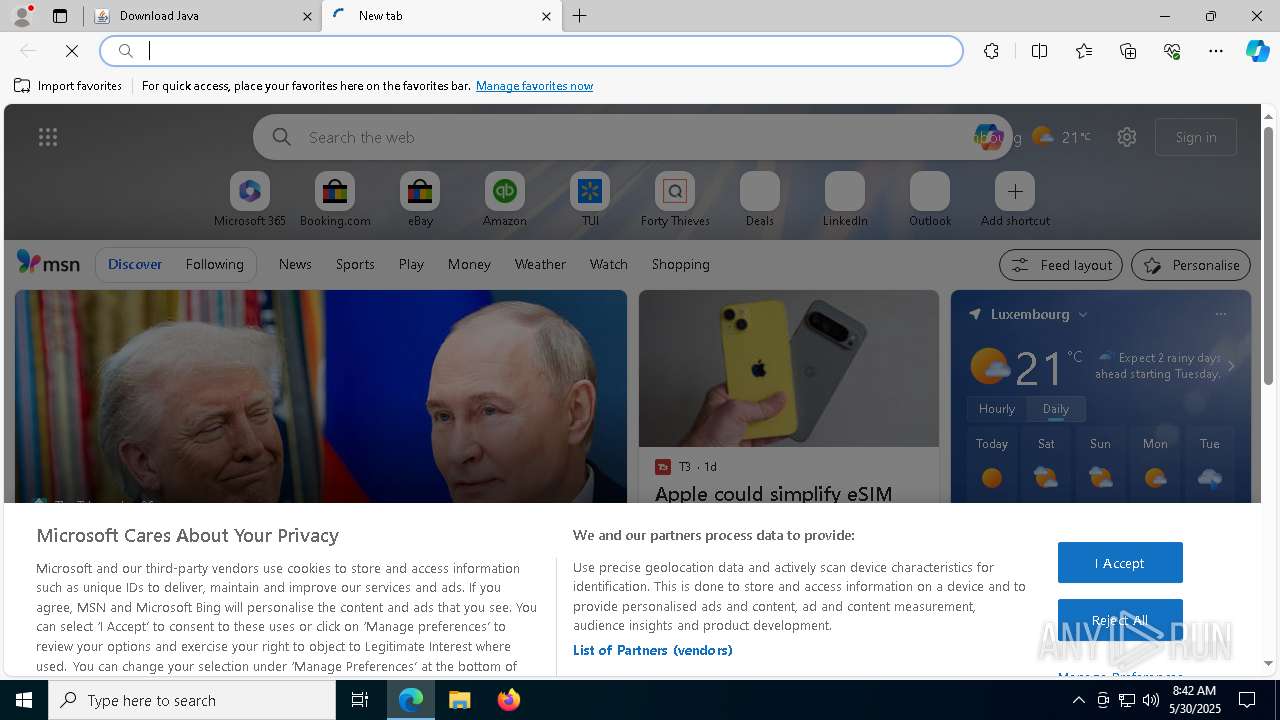The width and height of the screenshot is (1280, 720).
Task: Open page settings gear icon
Action: [x=1127, y=137]
